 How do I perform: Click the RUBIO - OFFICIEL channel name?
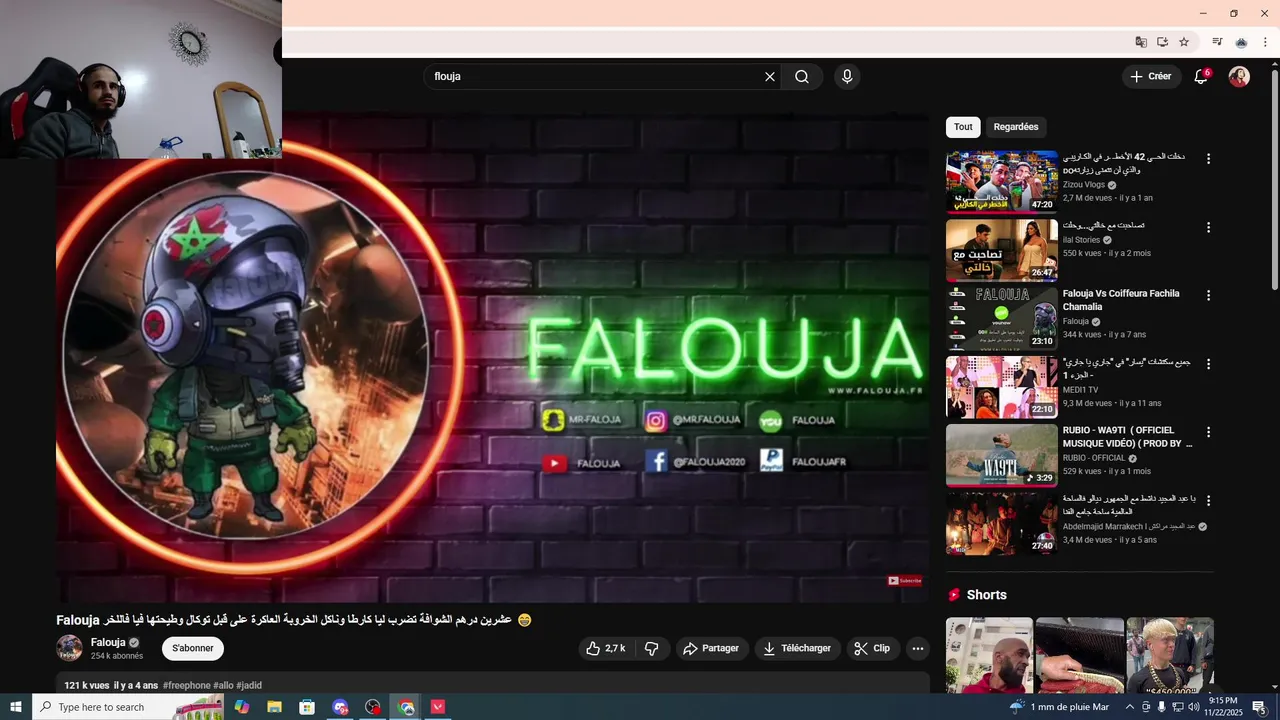coord(1094,458)
